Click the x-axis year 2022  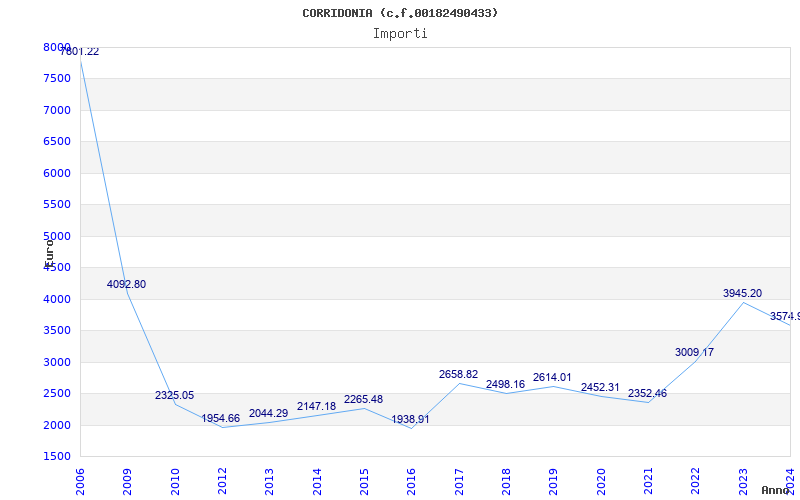pos(695,482)
